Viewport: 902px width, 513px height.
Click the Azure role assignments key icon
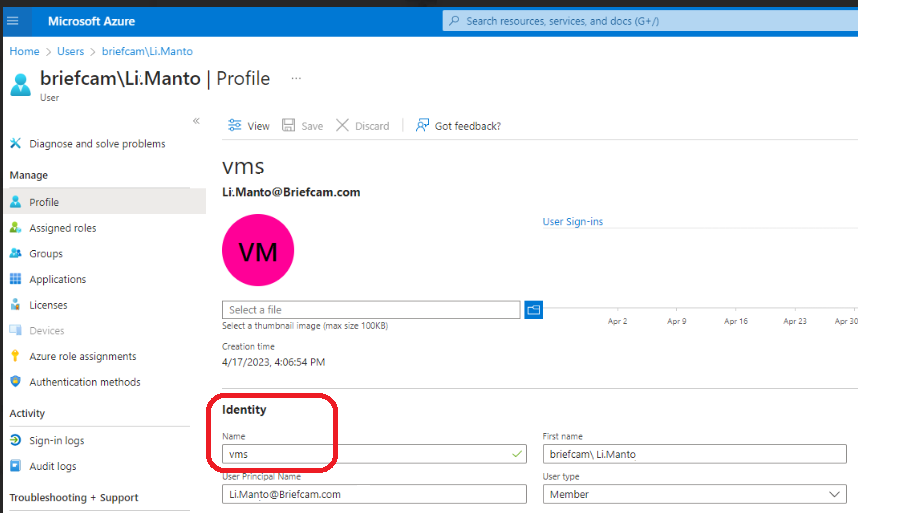point(16,356)
